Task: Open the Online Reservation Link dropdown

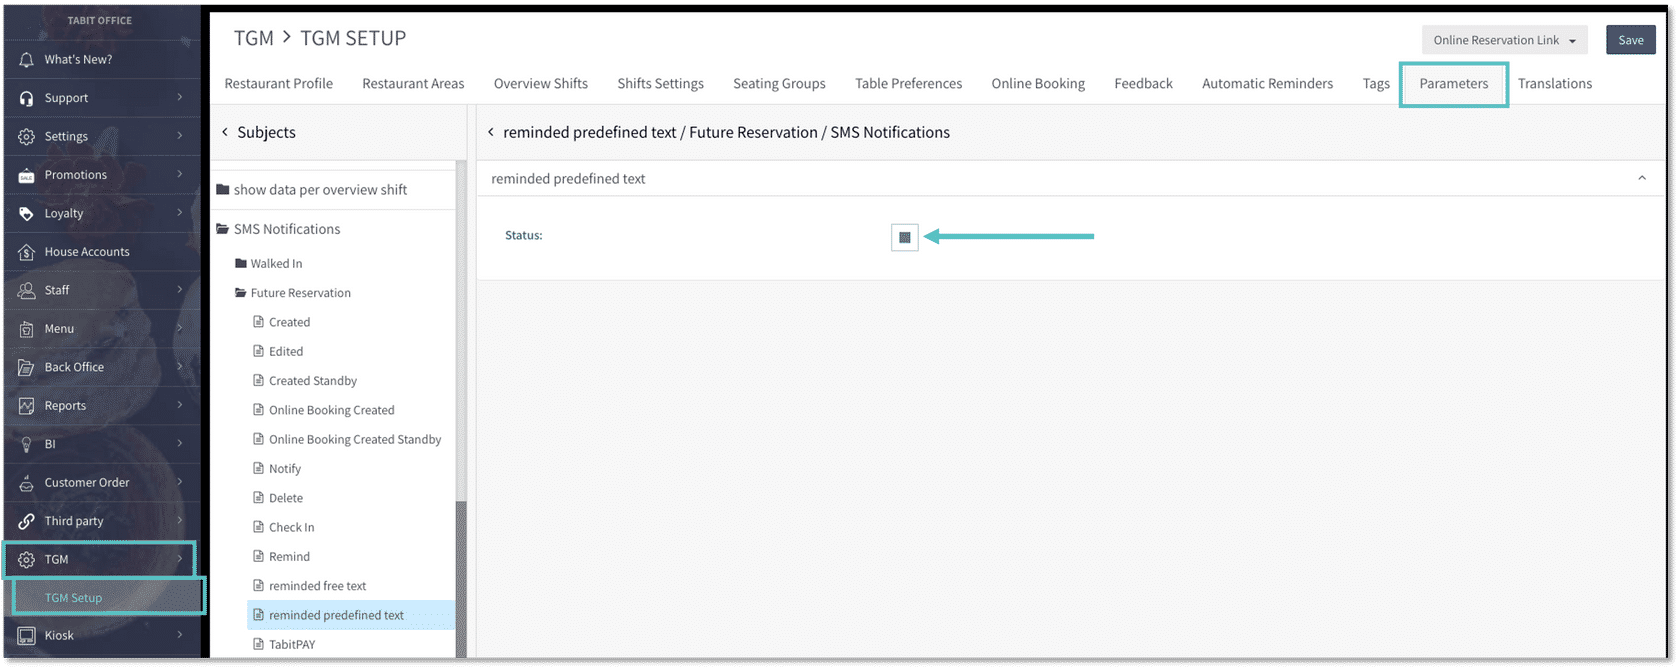Action: coord(1504,40)
